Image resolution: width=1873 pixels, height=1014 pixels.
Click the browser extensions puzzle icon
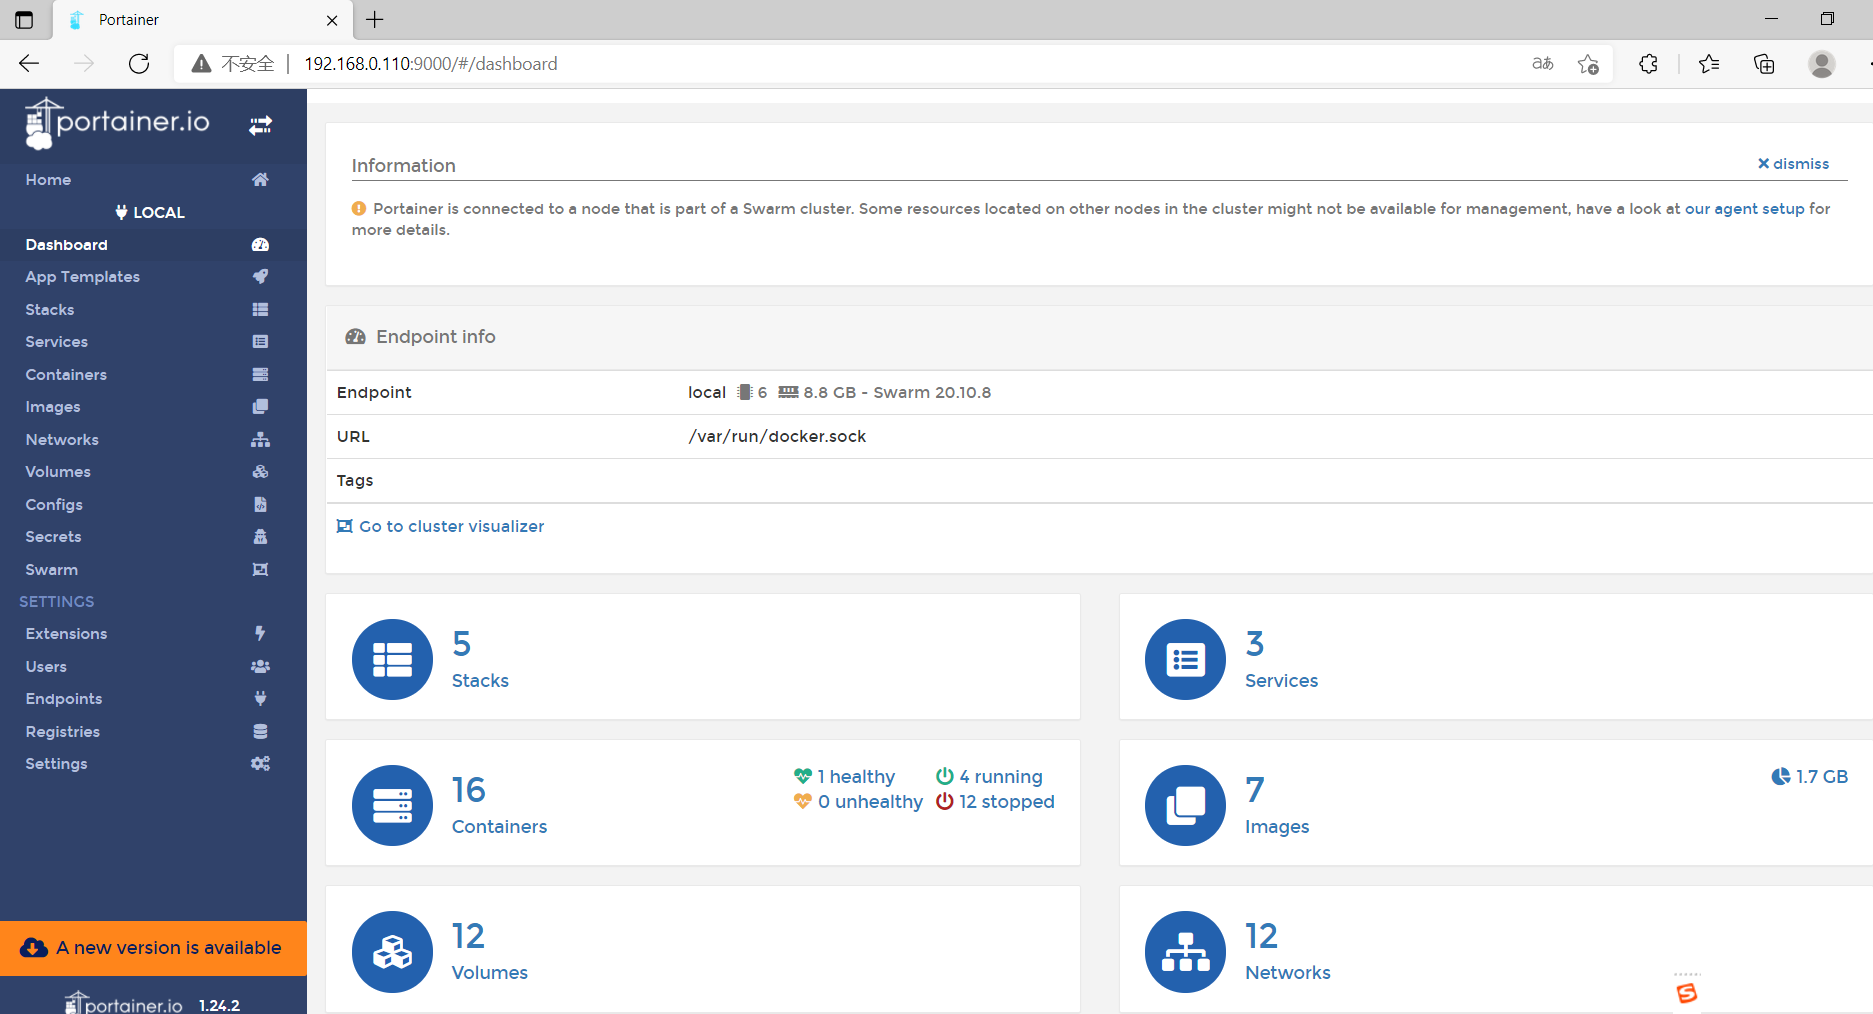coord(1648,64)
